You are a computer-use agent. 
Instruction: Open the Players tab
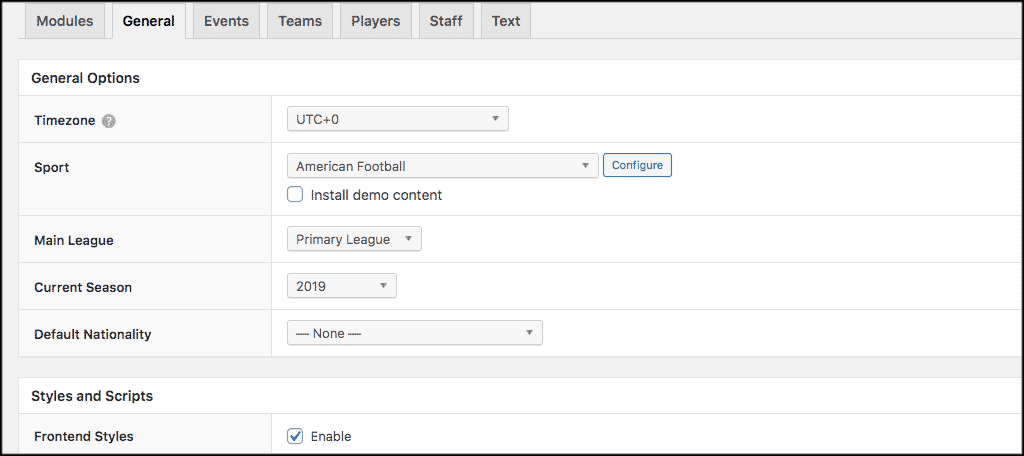tap(375, 21)
